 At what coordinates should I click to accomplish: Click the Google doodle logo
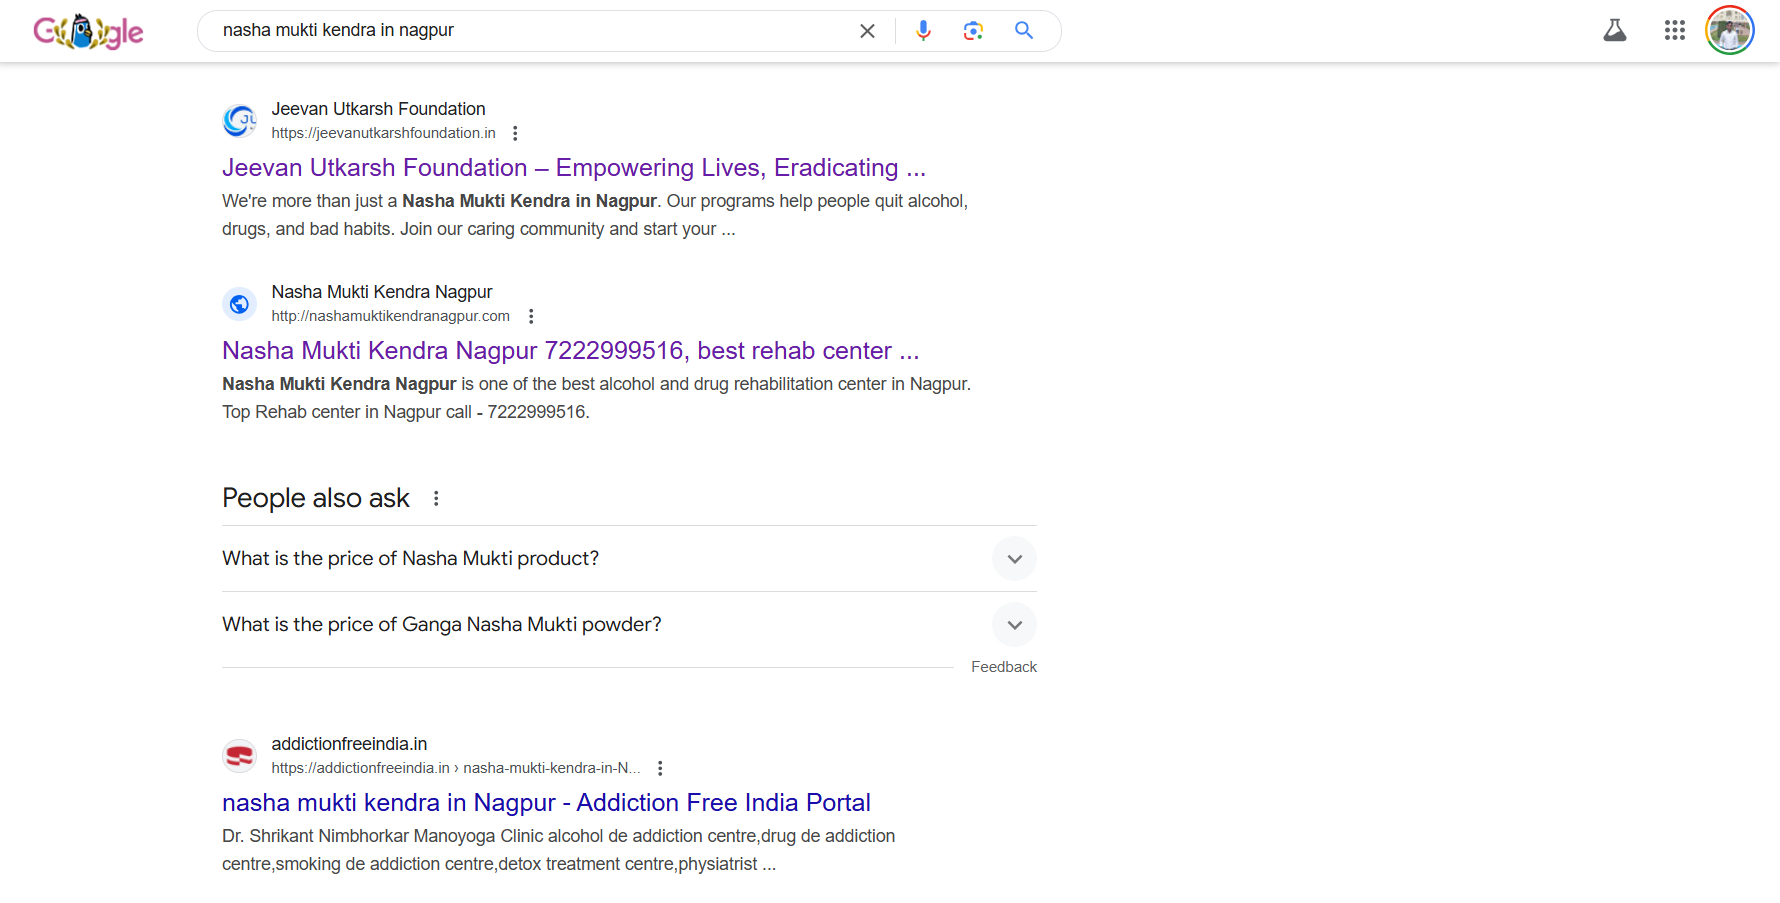pyautogui.click(x=88, y=32)
